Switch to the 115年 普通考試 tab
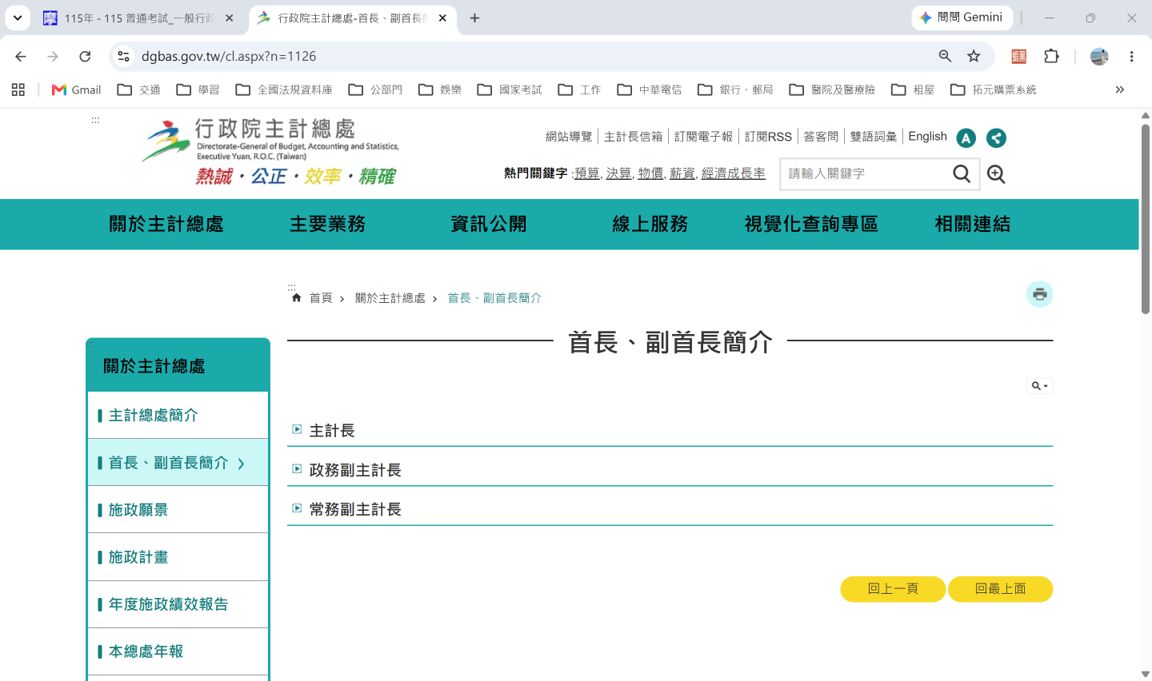 click(138, 18)
